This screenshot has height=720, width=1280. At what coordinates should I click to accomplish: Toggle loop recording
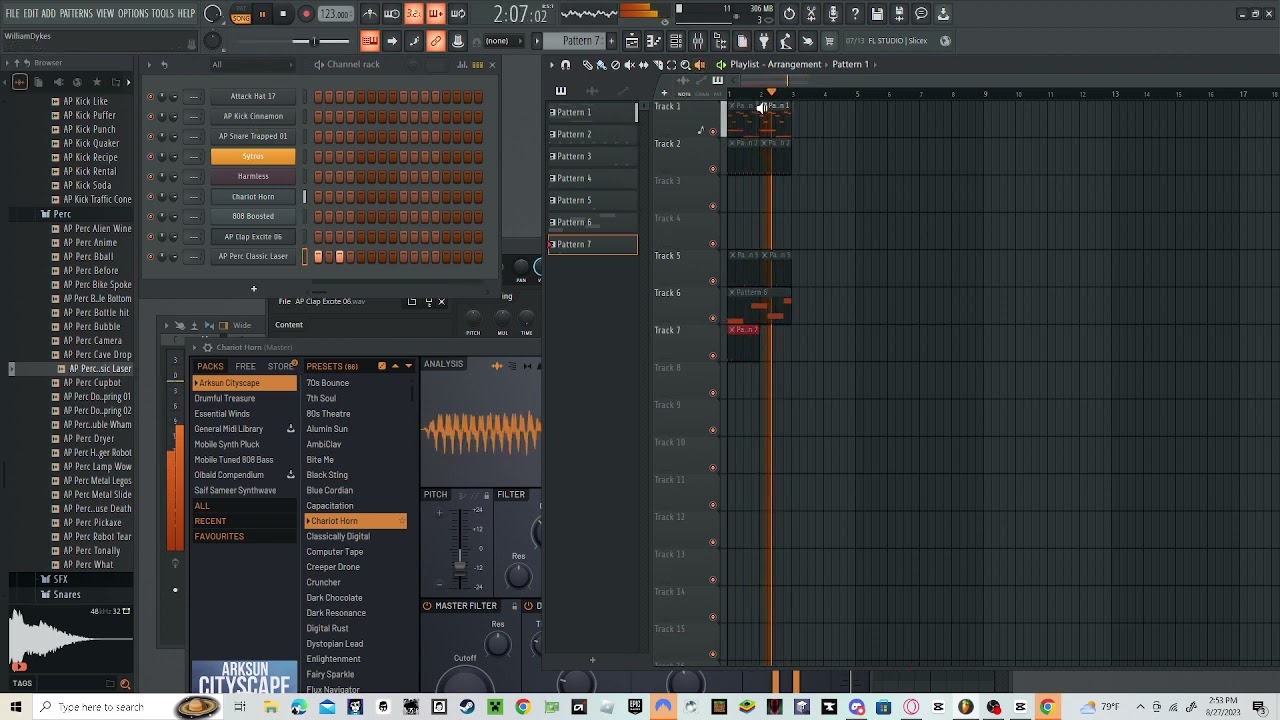[x=458, y=14]
